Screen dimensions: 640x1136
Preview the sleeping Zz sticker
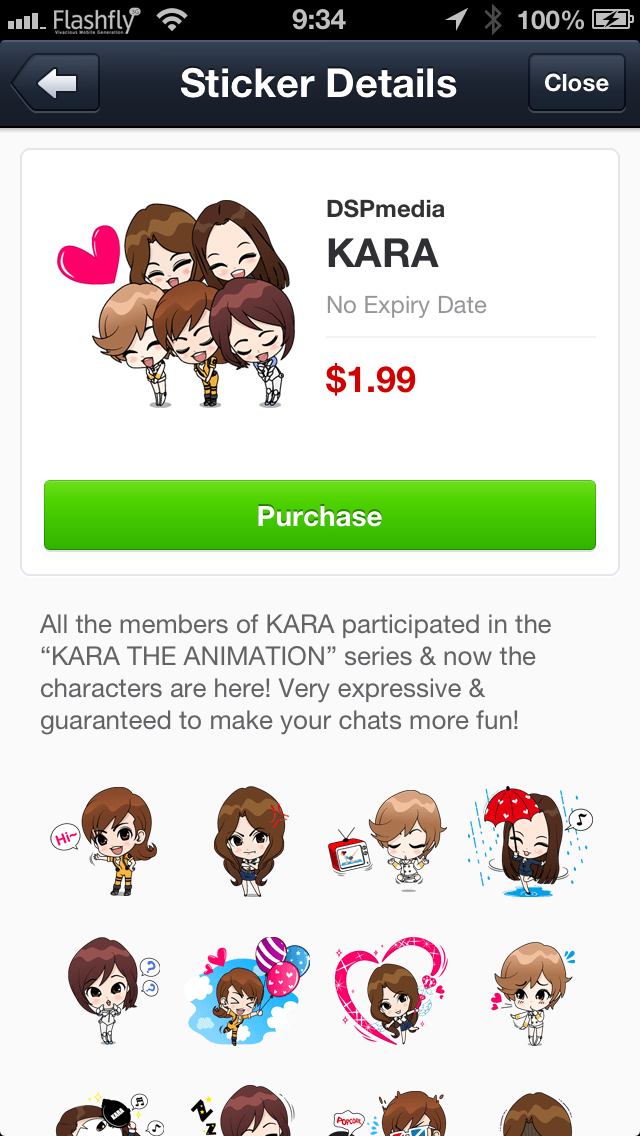244,1110
